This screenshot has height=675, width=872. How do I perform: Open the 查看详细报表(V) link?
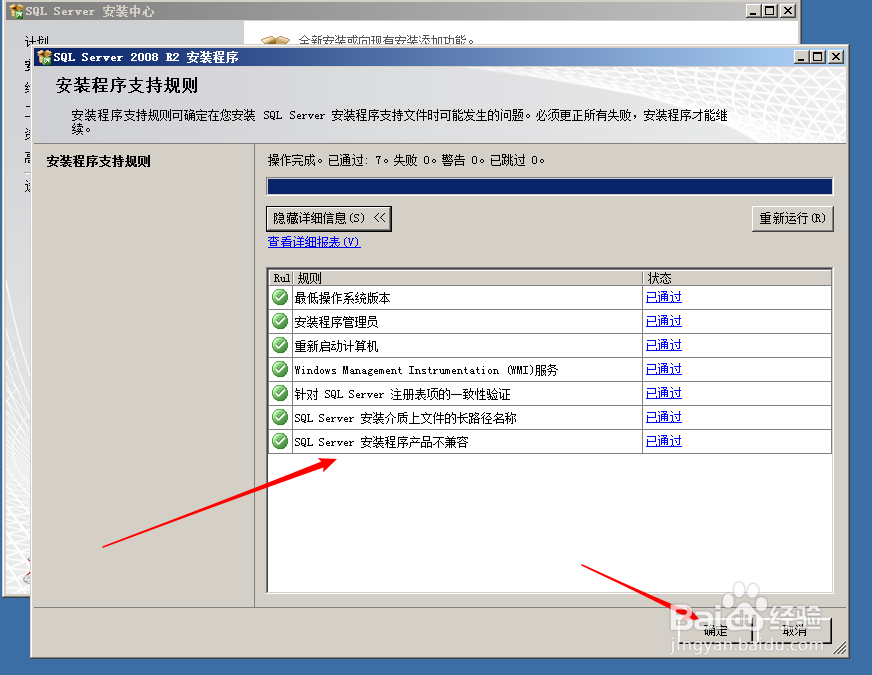314,242
